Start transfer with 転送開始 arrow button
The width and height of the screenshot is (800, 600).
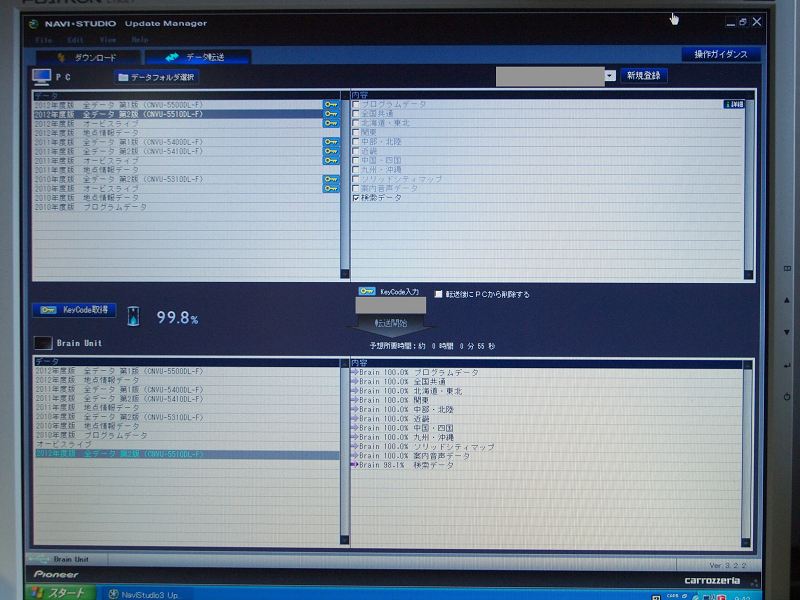391,323
